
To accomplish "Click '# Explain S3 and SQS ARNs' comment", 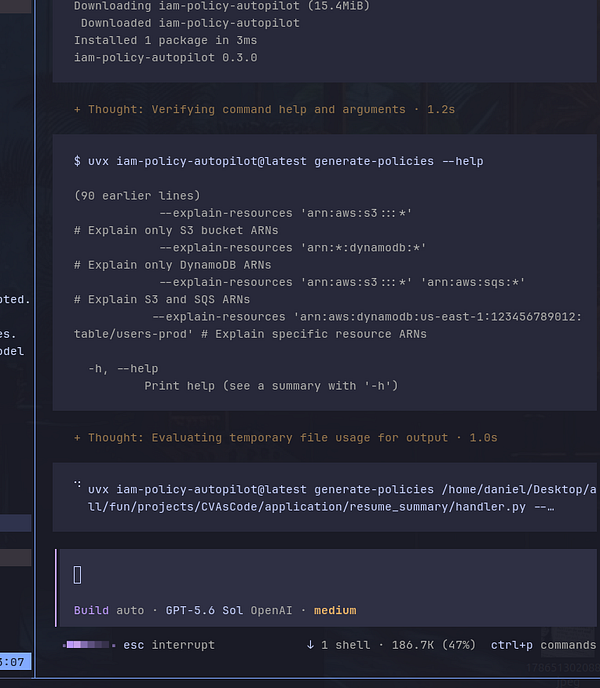I will [162, 299].
